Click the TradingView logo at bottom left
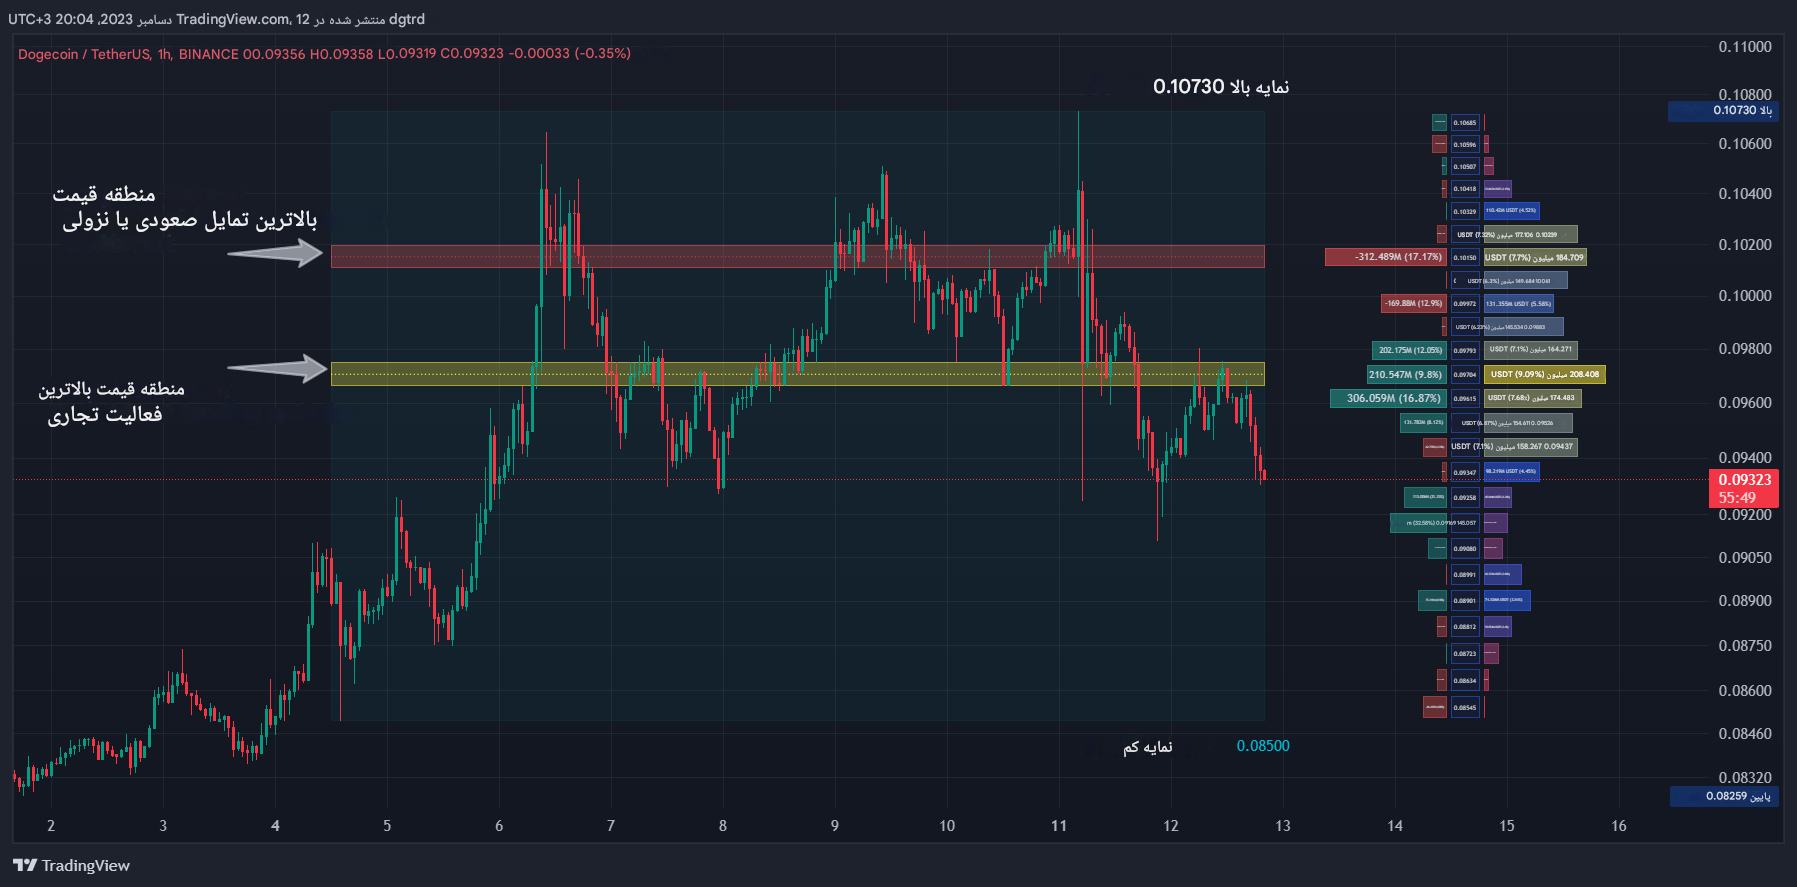This screenshot has width=1797, height=887. 71,865
